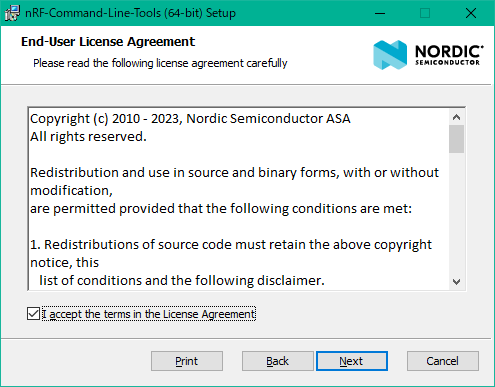Viewport: 495px width, 387px height.
Task: Click the 'End-User License Agreement' heading
Action: coord(108,42)
